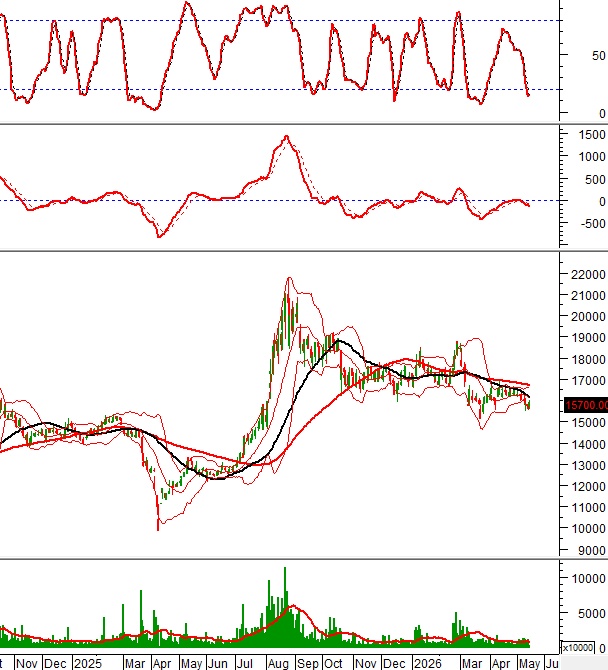The height and width of the screenshot is (670, 608).
Task: Click the x10000 volume multiplier box
Action: pyautogui.click(x=578, y=648)
